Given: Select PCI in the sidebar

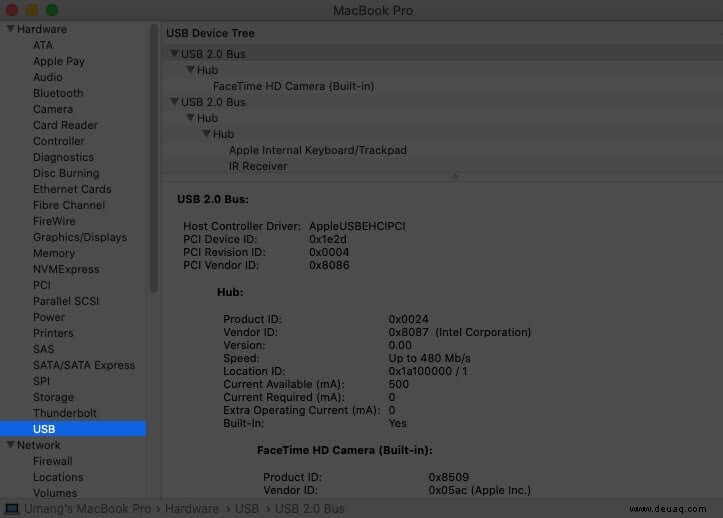Looking at the screenshot, I should 42,285.
